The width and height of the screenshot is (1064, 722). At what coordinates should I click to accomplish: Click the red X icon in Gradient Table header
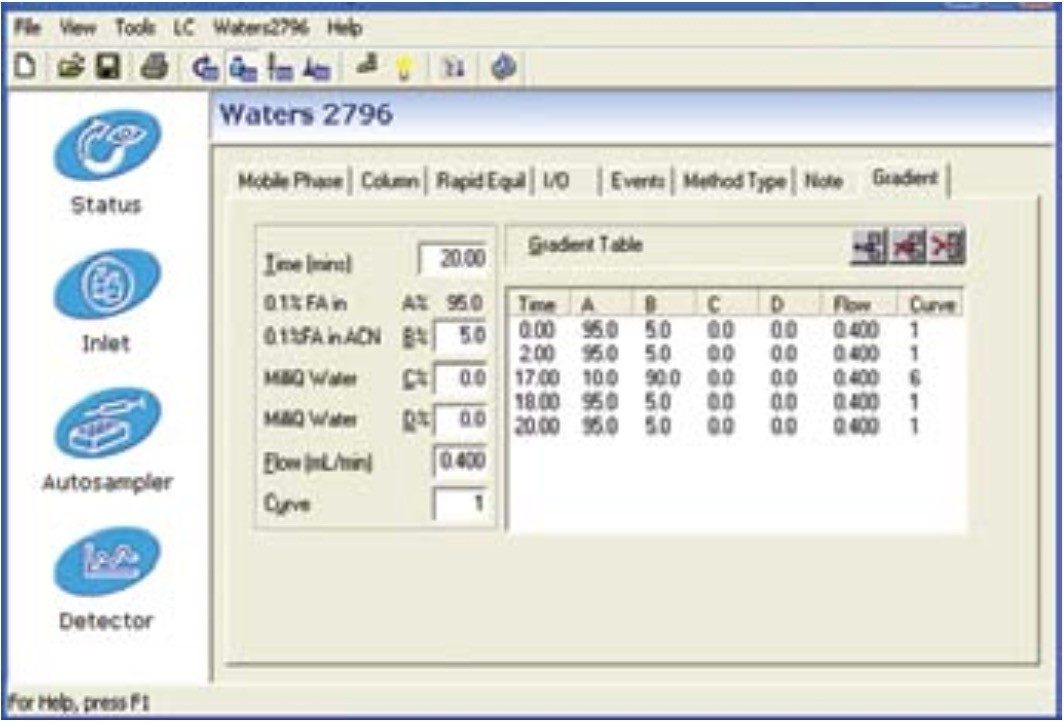(947, 247)
